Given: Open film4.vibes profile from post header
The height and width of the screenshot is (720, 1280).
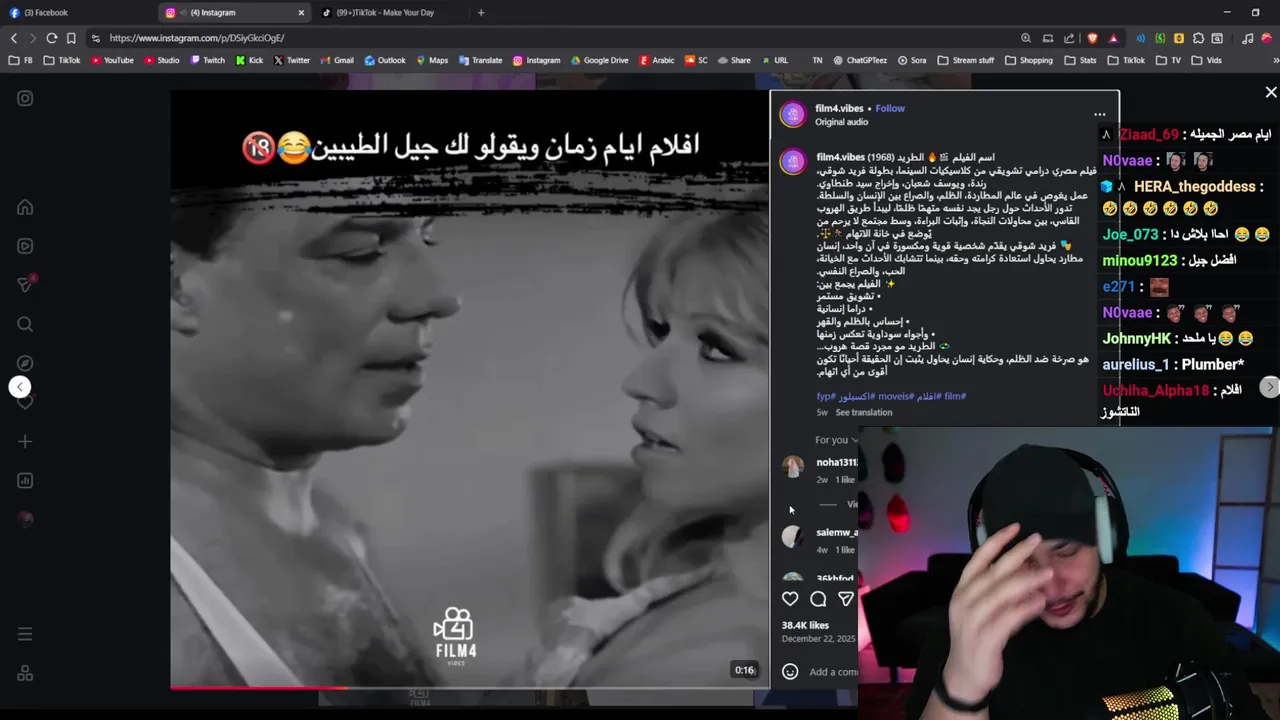Looking at the screenshot, I should pos(839,108).
